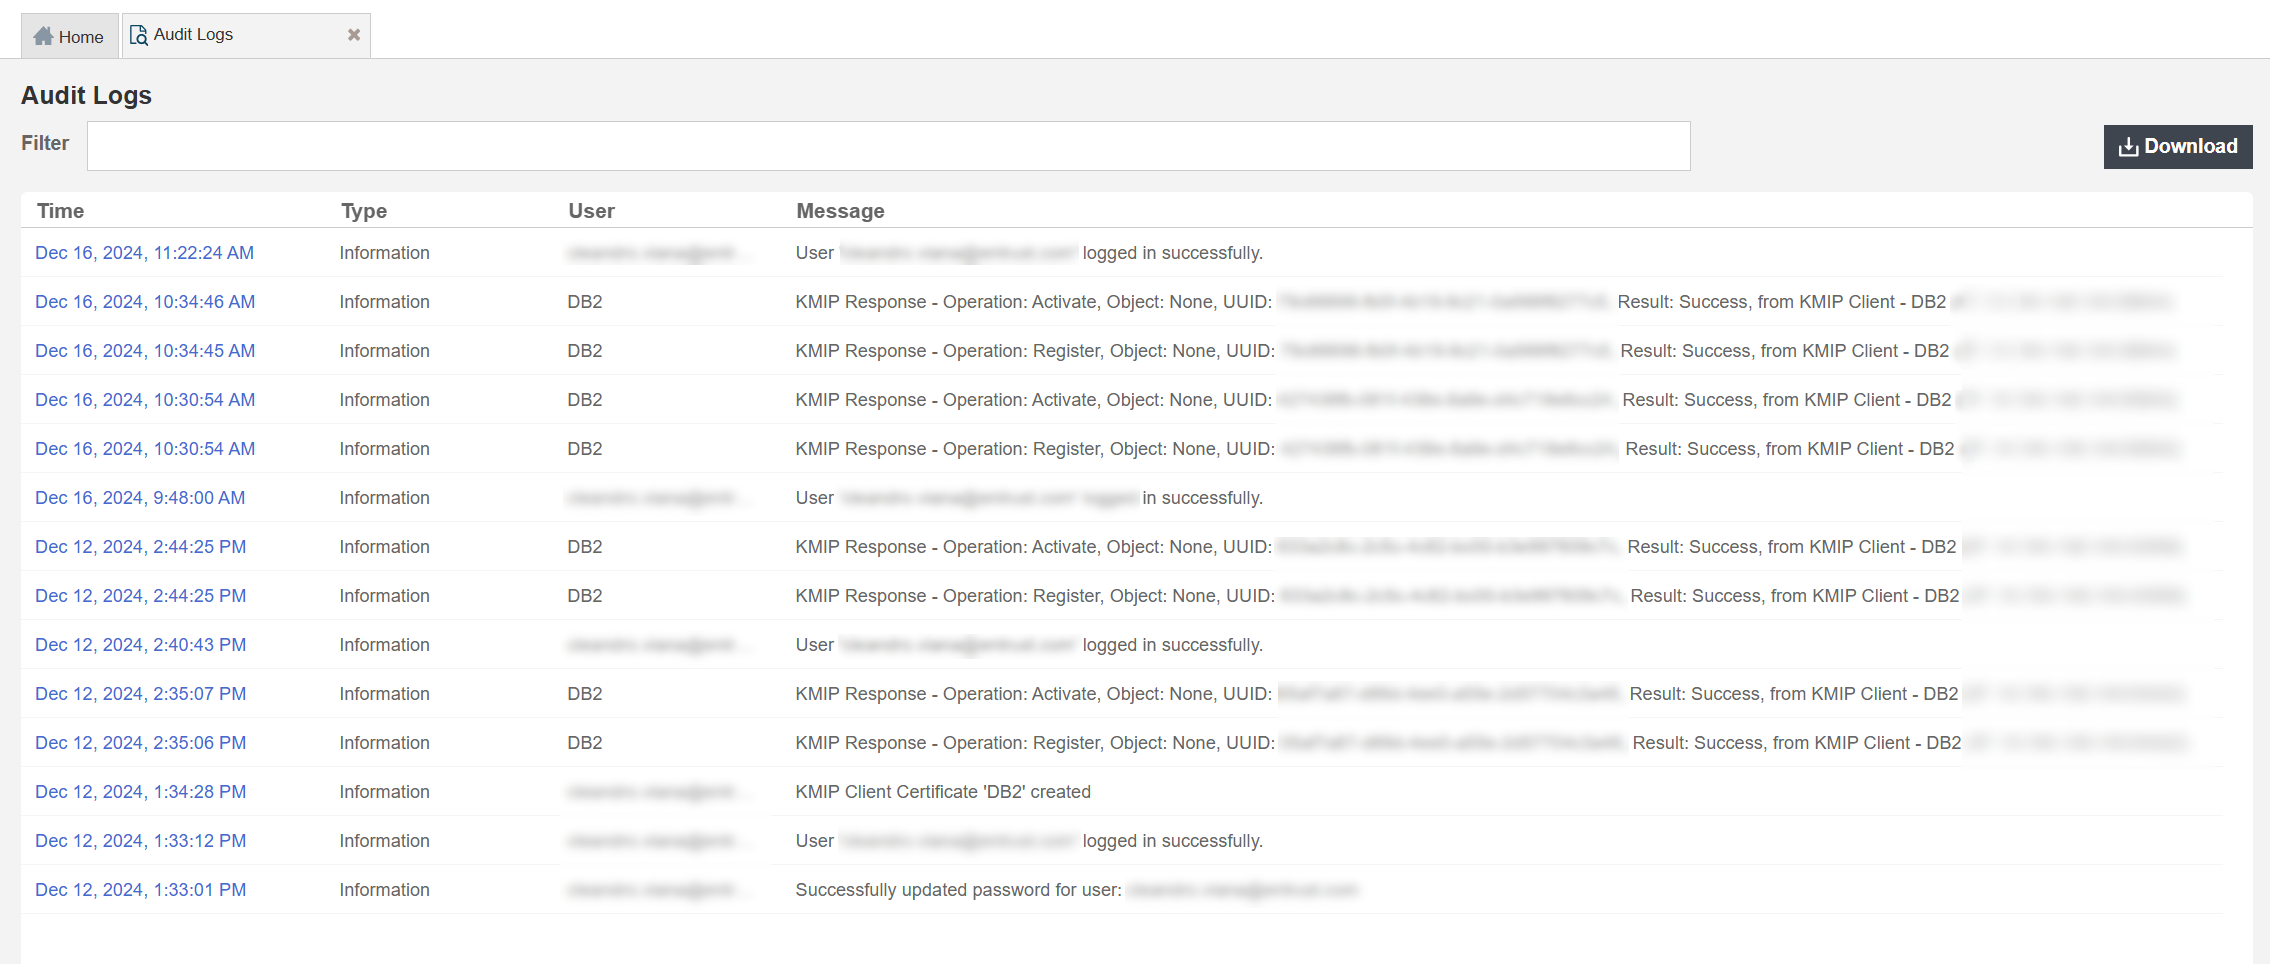
Task: Click the Audit Logs document icon
Action: (x=138, y=35)
